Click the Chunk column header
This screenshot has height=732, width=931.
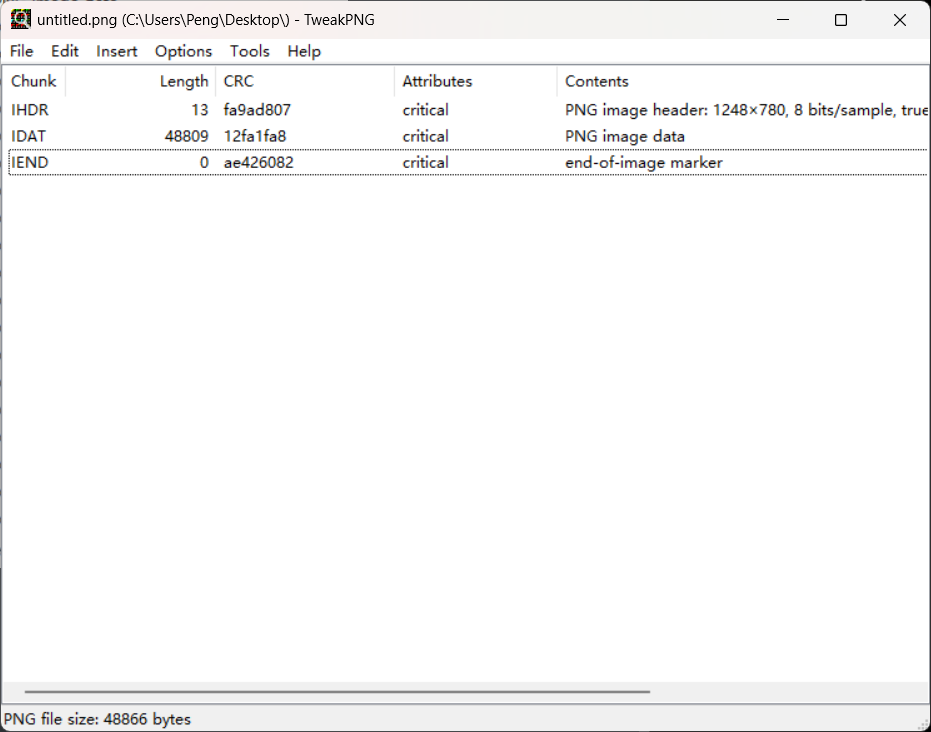34,81
